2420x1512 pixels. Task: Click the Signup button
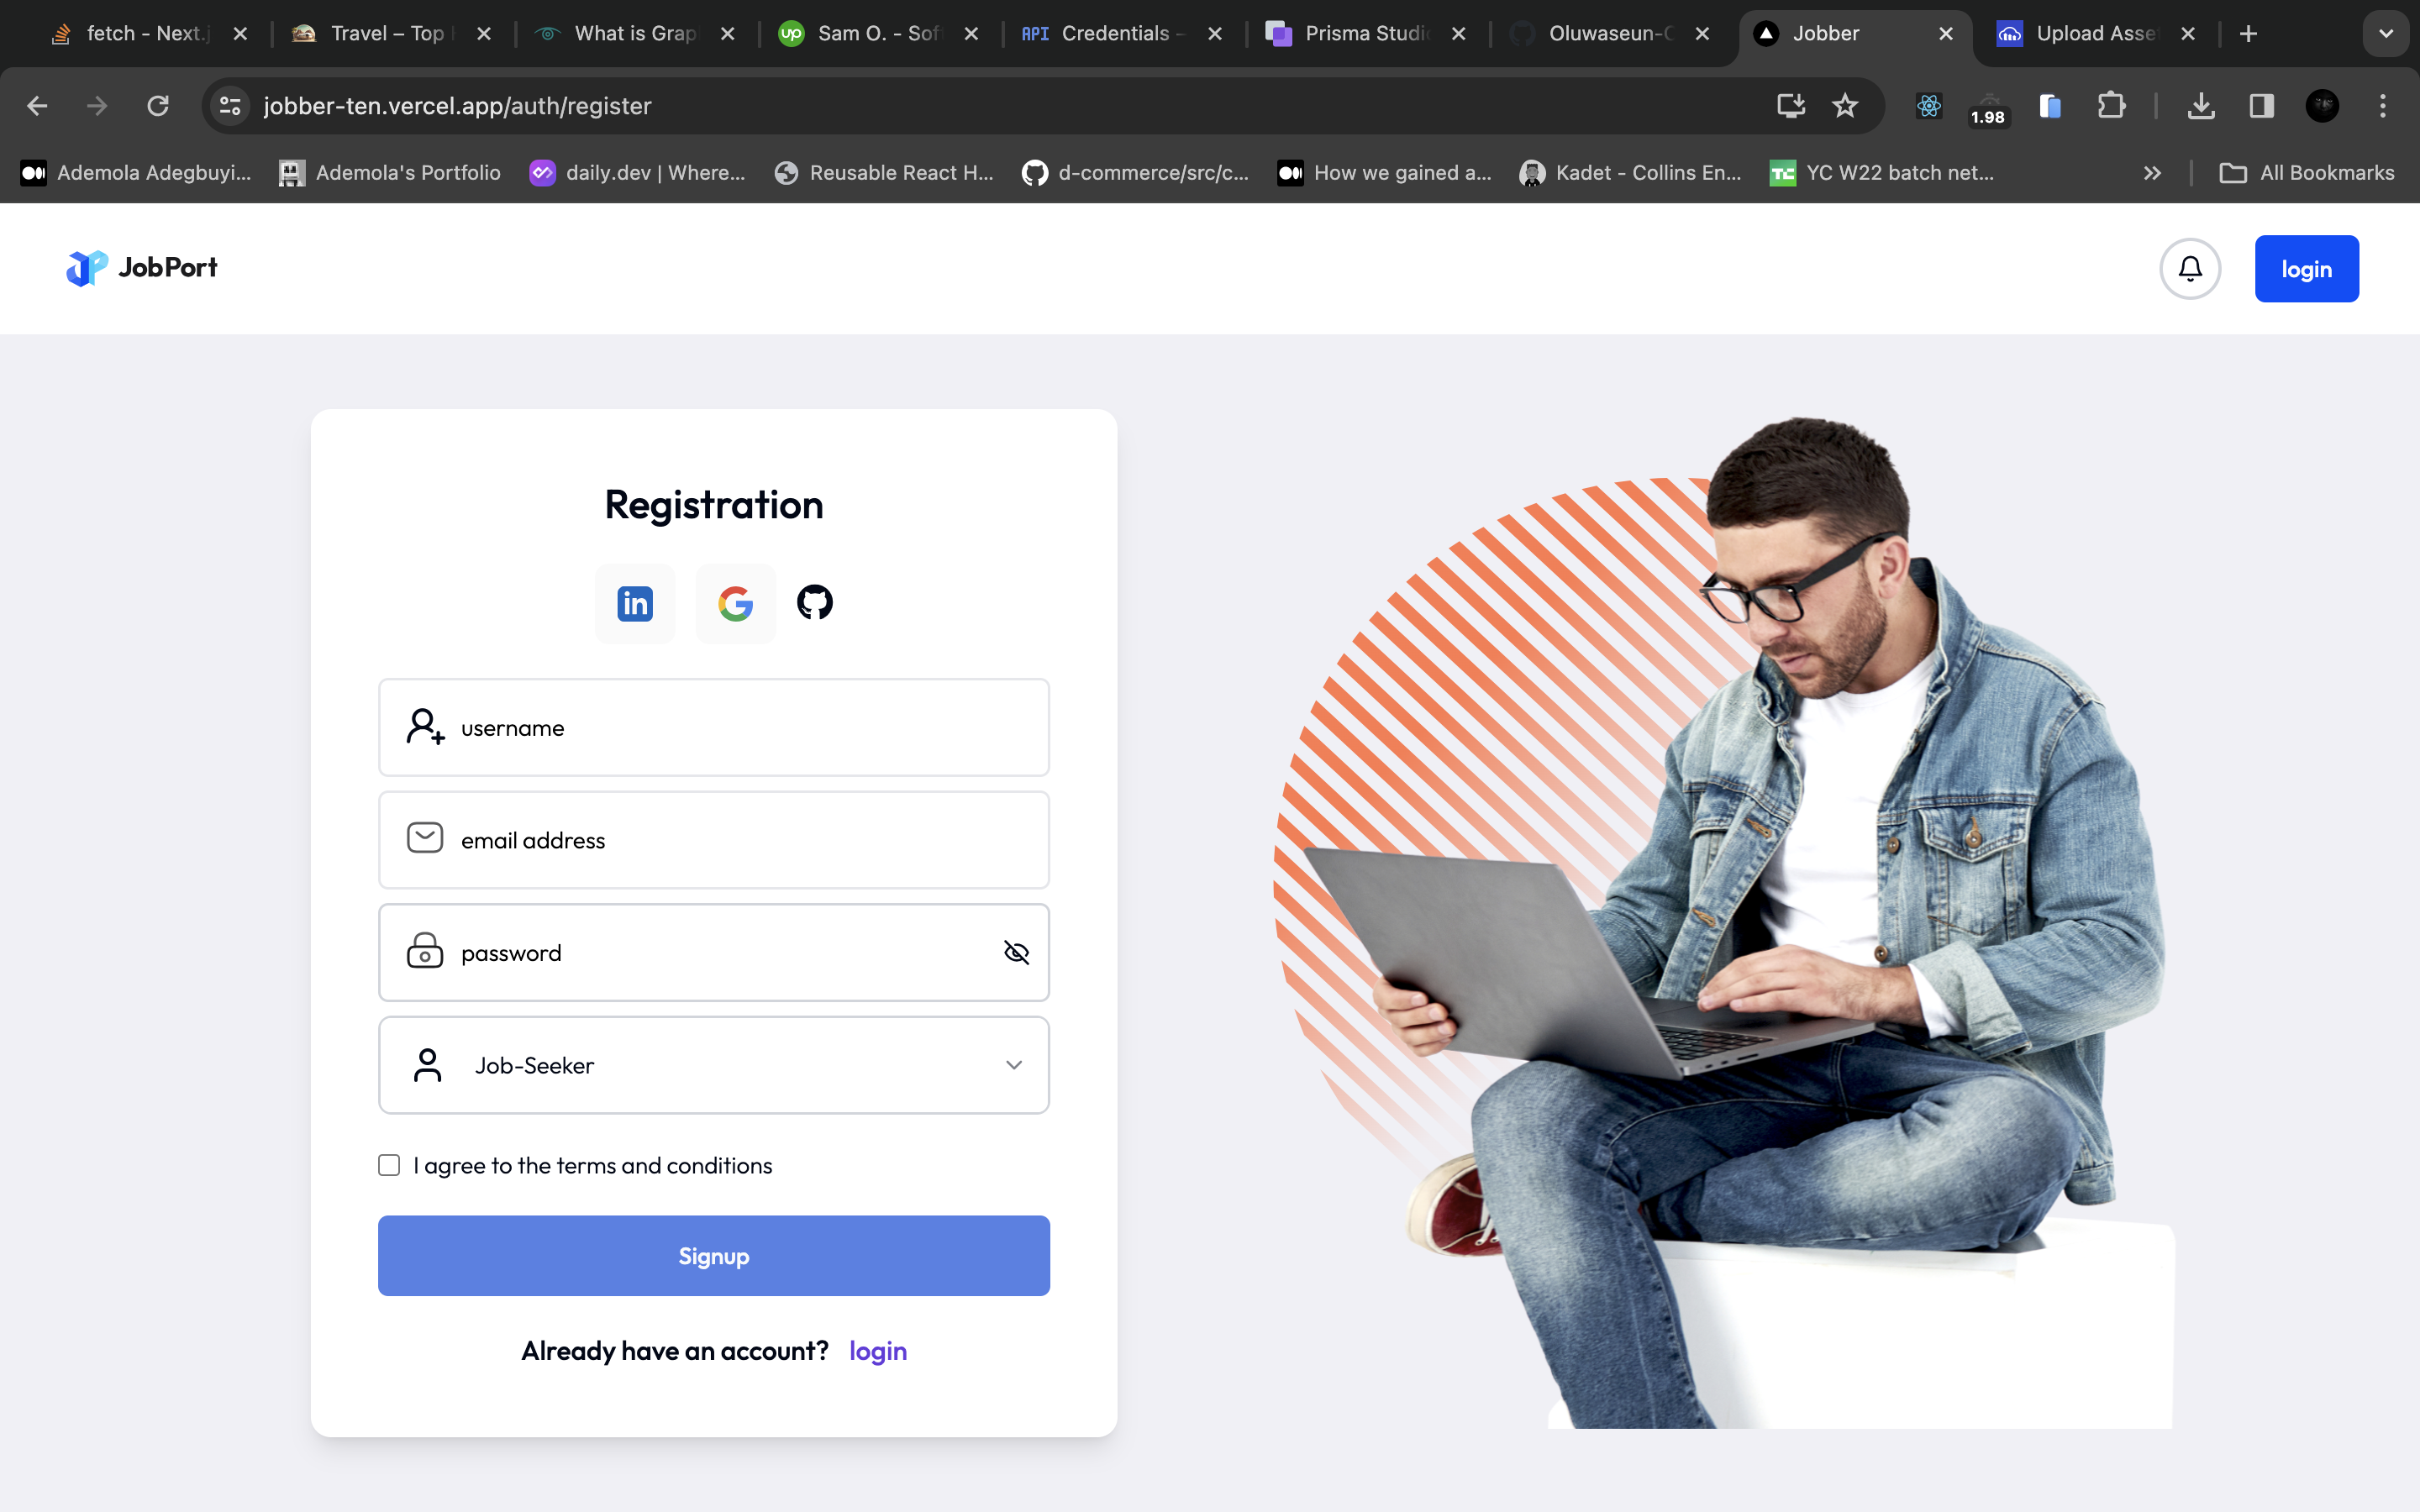click(714, 1254)
